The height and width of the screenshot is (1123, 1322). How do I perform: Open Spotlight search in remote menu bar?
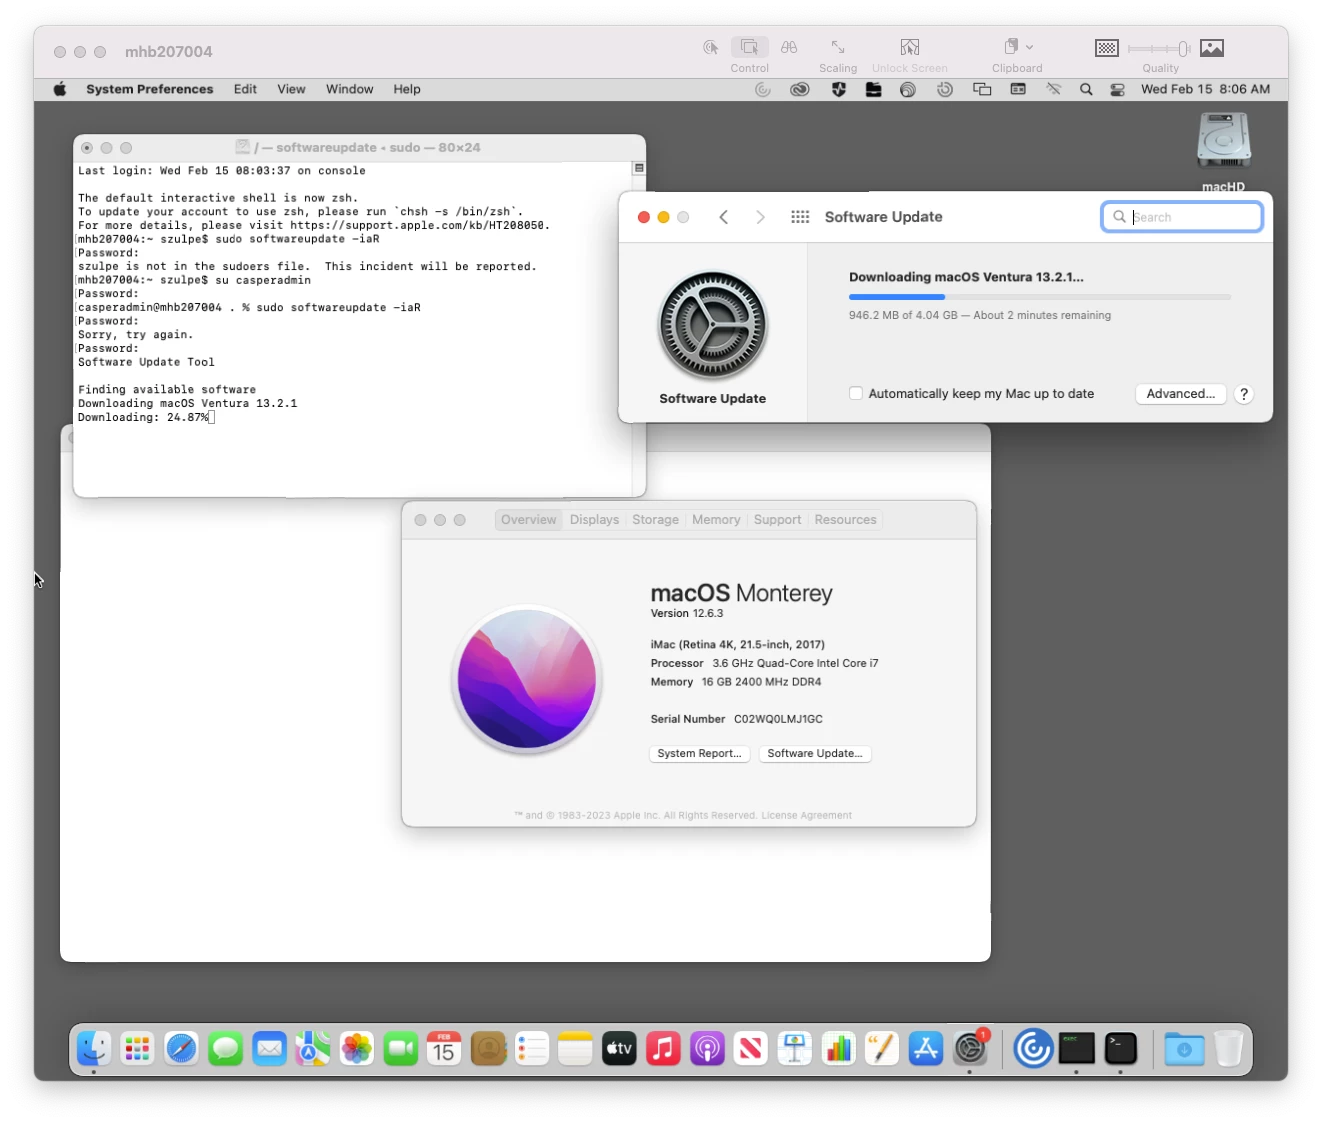click(1086, 89)
